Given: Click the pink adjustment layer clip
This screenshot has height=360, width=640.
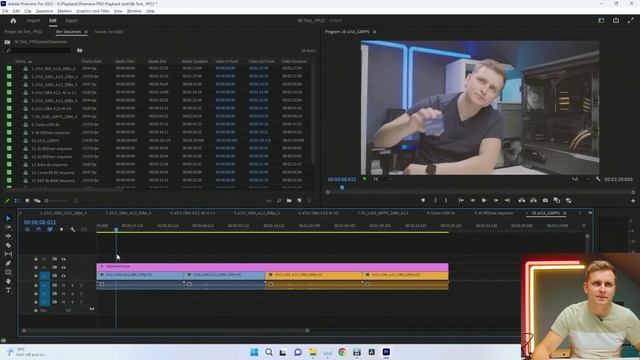Looking at the screenshot, I should tap(272, 267).
